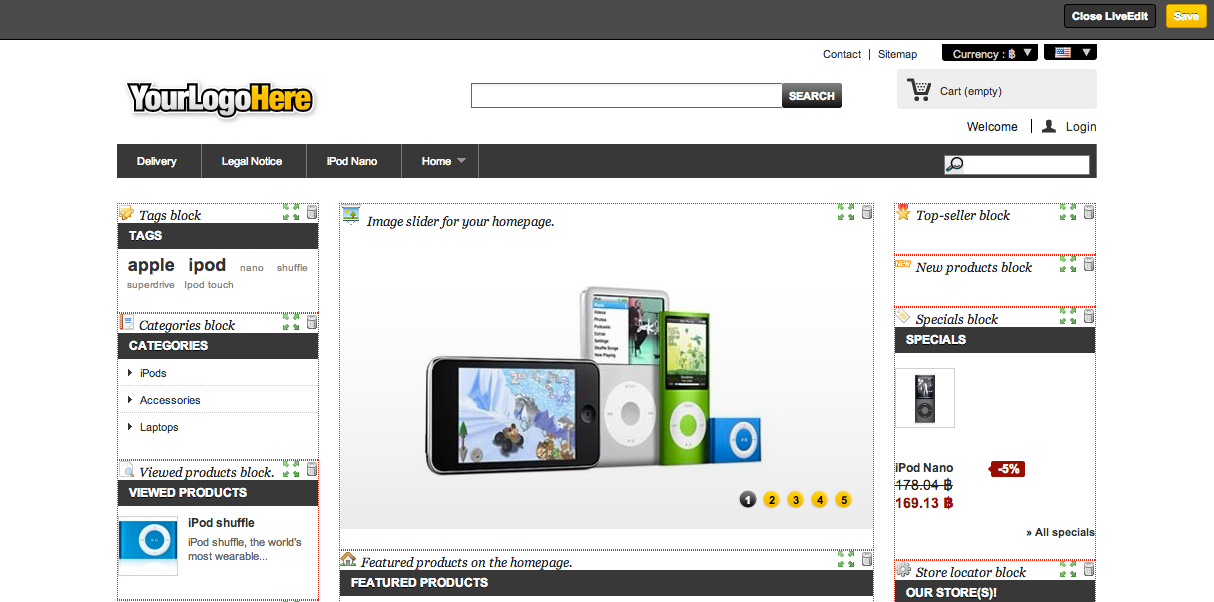The image size is (1214, 602).
Task: Open the Legal Notice menu item
Action: click(x=252, y=161)
